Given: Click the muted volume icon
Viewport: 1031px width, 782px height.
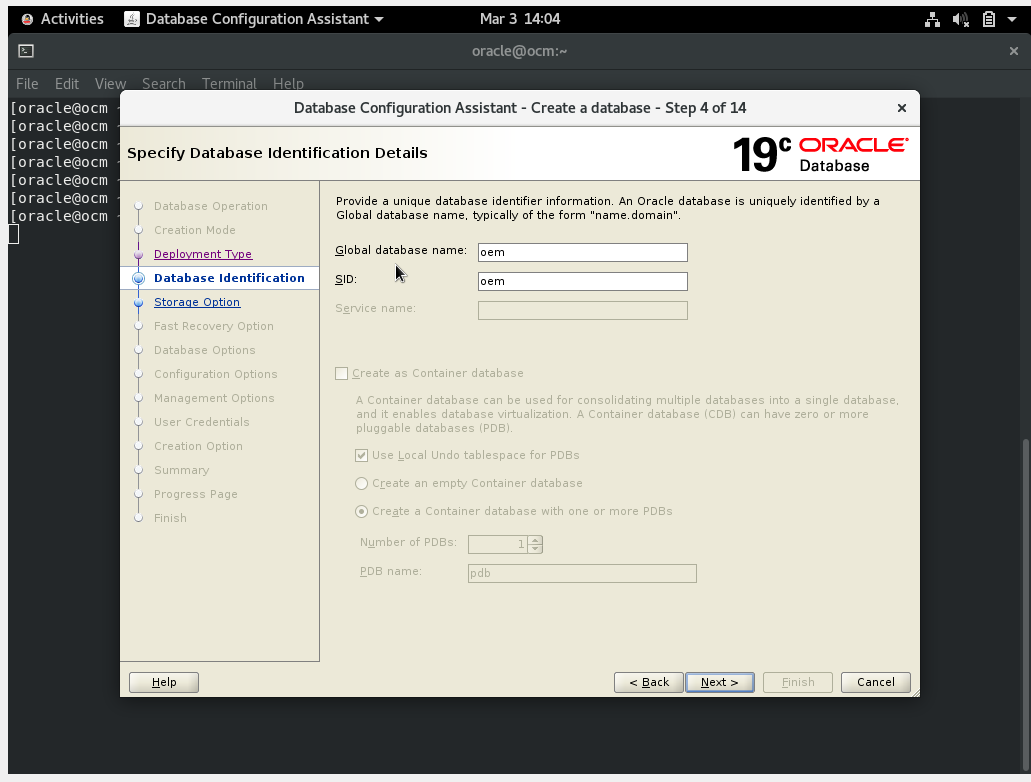Looking at the screenshot, I should coord(961,20).
